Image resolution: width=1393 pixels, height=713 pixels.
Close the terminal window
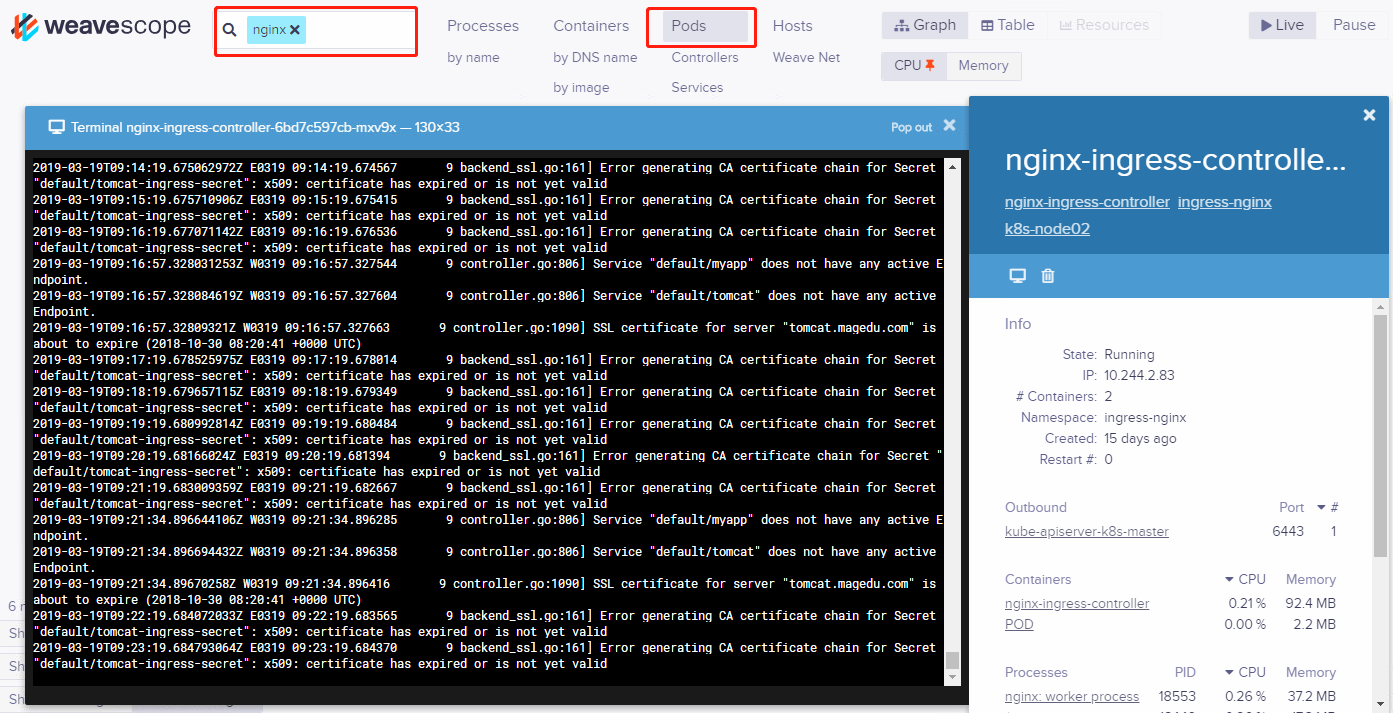949,126
